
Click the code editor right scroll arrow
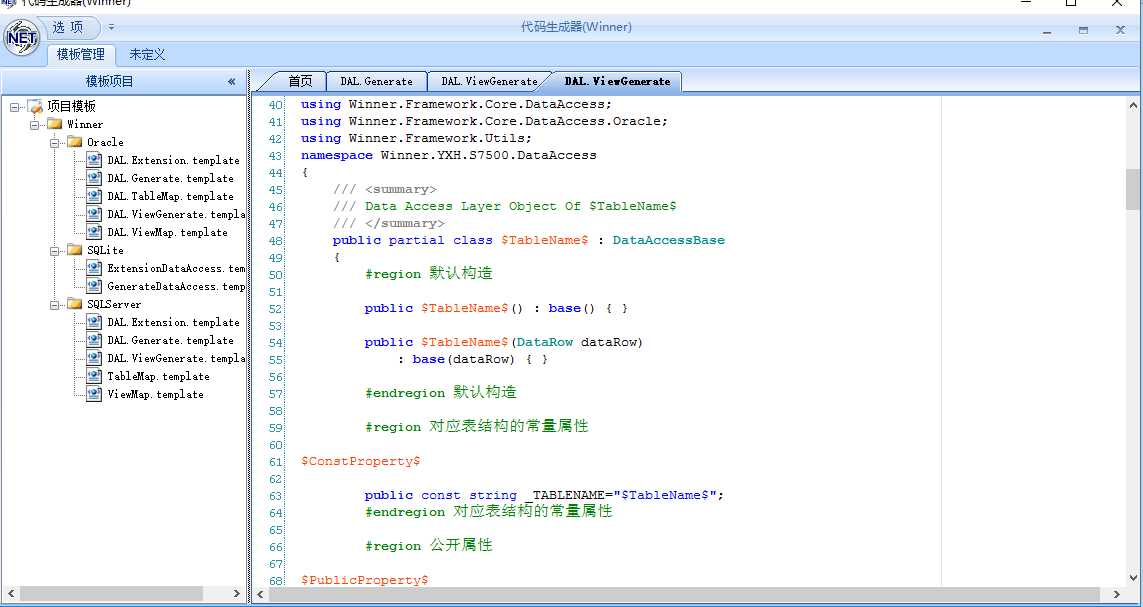coord(1117,595)
